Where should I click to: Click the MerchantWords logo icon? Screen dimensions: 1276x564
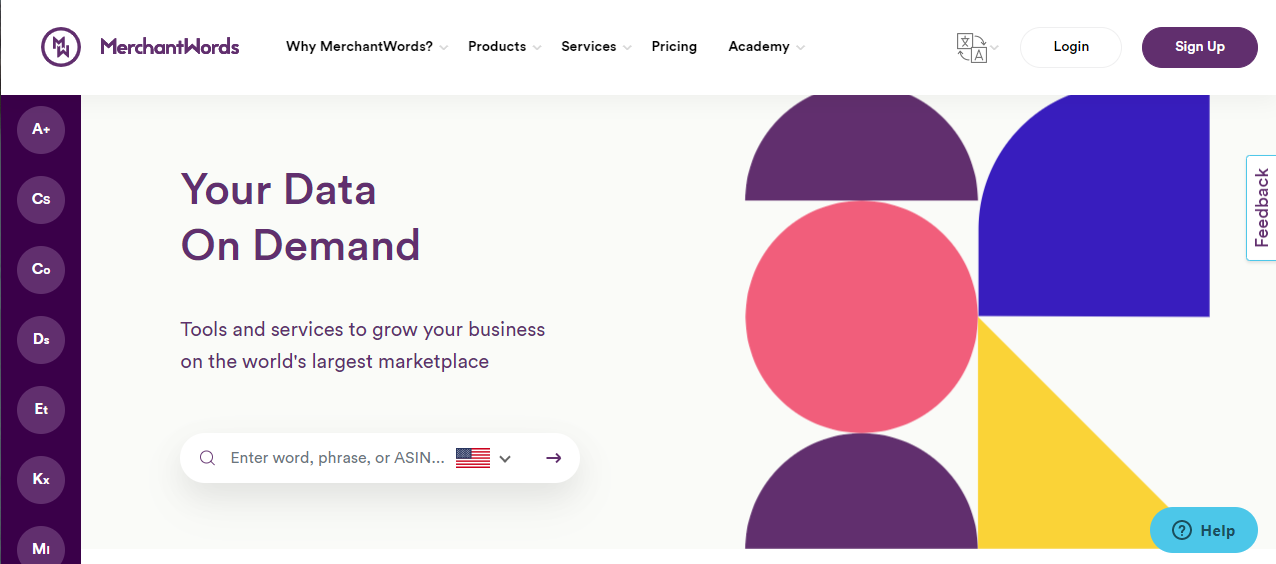point(60,47)
